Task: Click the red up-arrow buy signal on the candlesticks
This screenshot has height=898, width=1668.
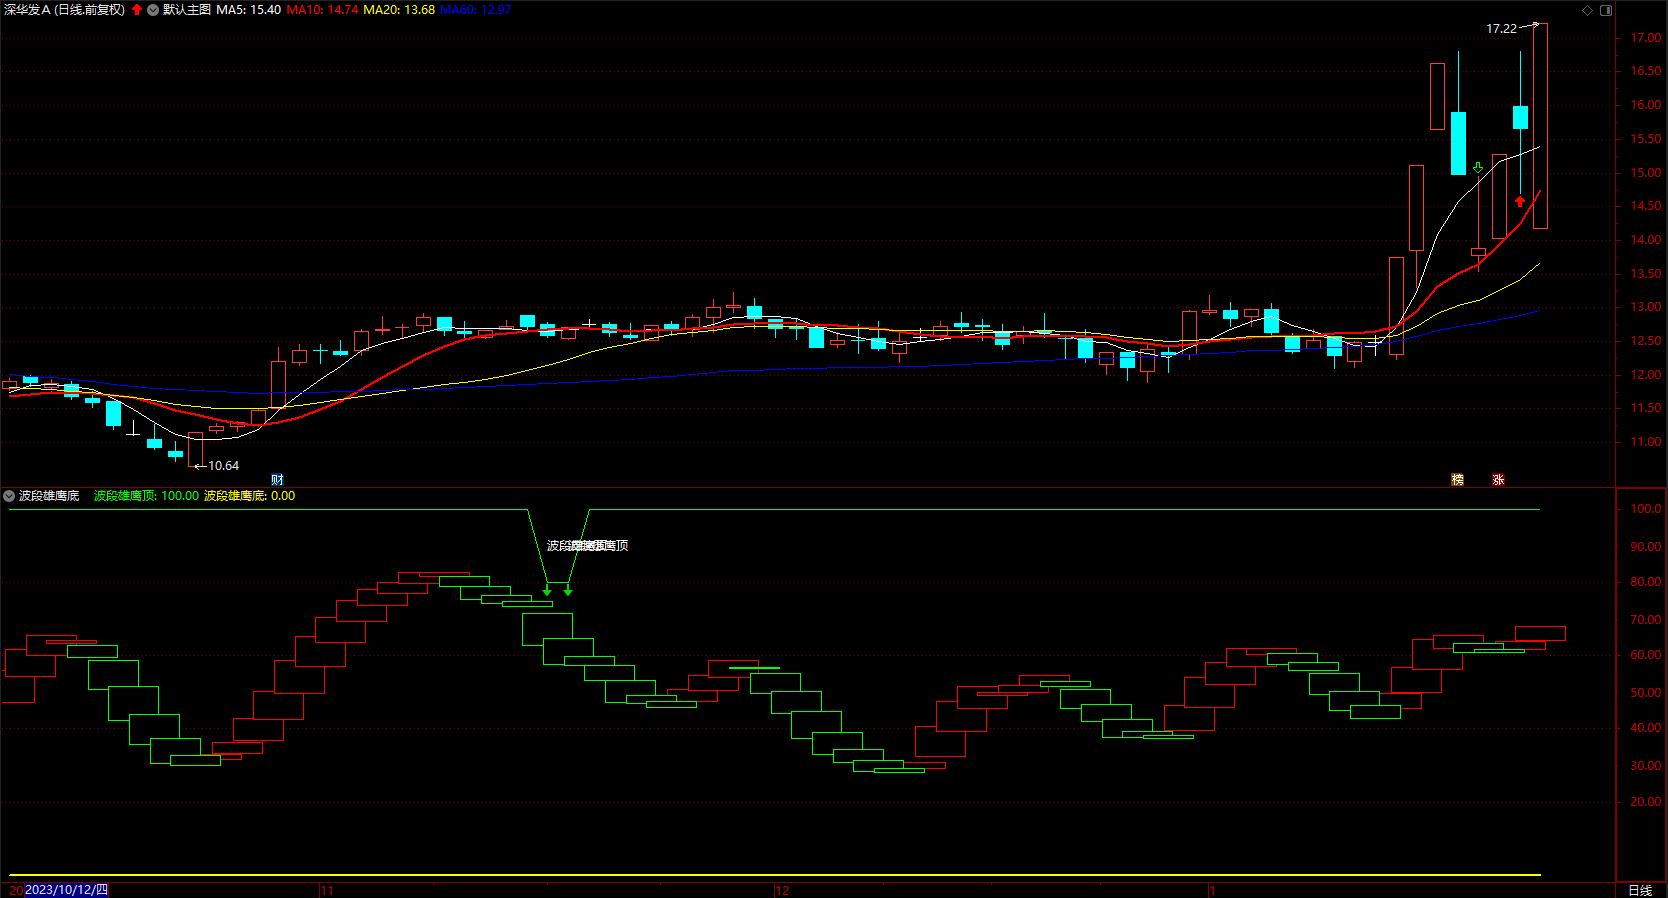Action: (x=1520, y=202)
